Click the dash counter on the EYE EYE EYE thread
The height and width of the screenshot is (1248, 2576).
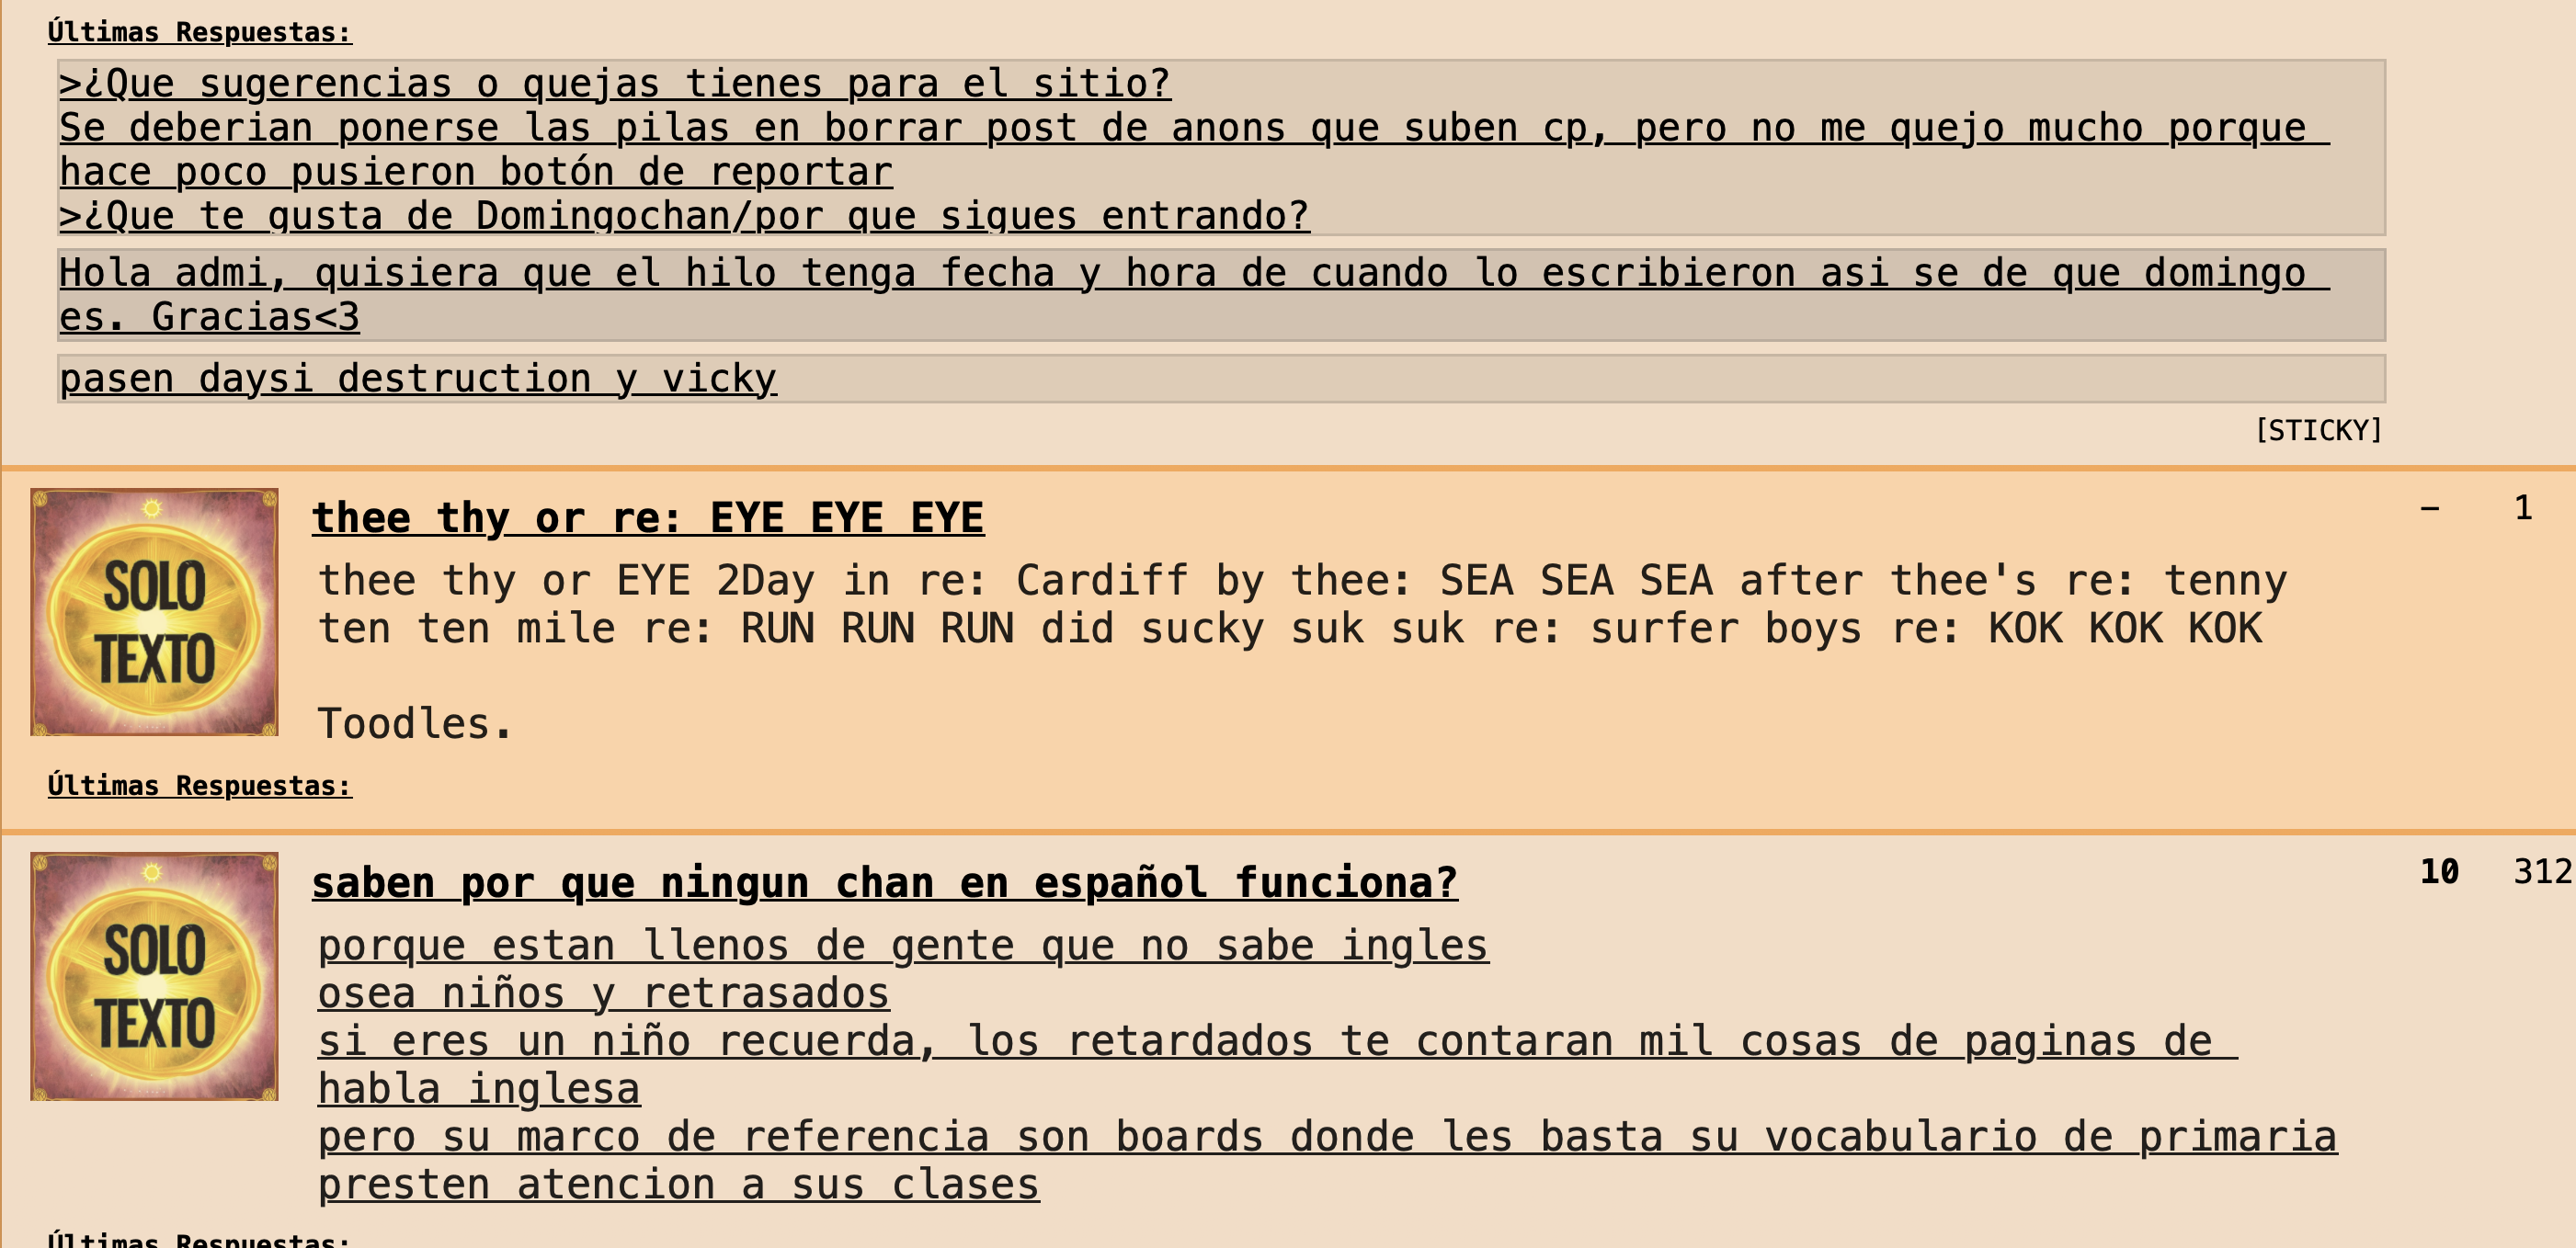(x=2430, y=508)
